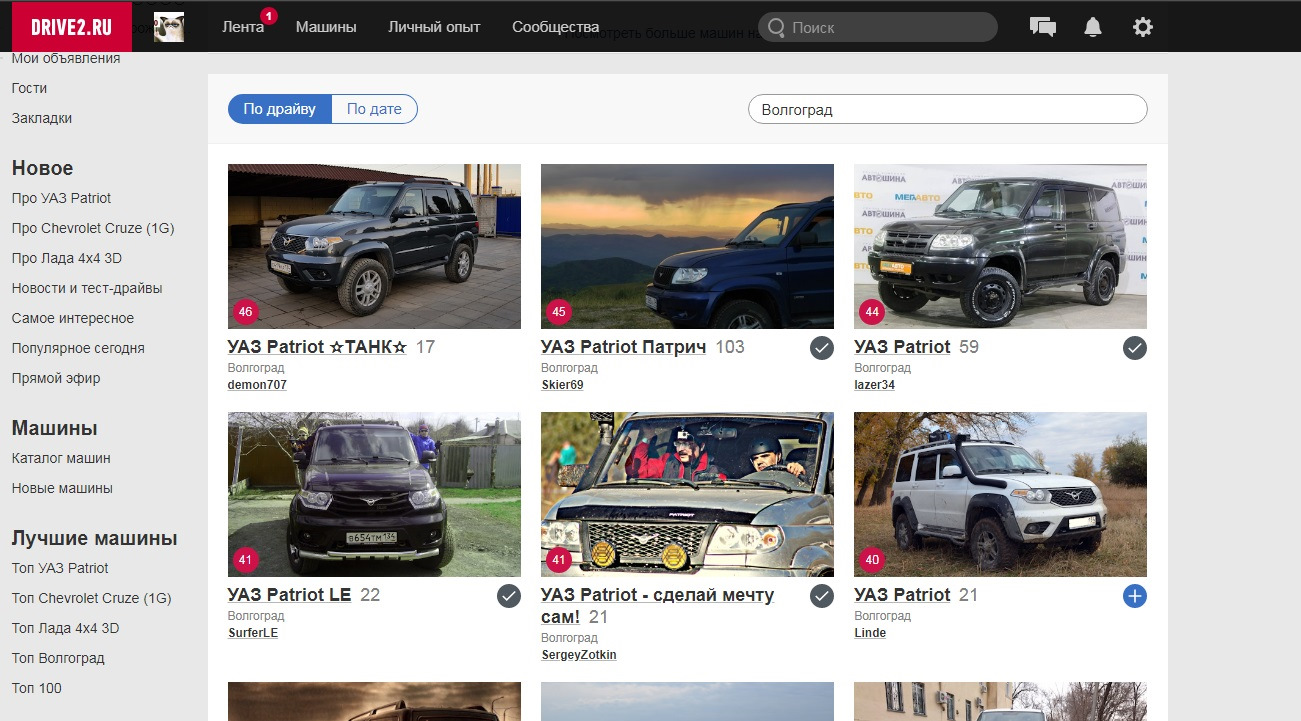
Task: Open user SergeyZotkin profile
Action: (579, 655)
